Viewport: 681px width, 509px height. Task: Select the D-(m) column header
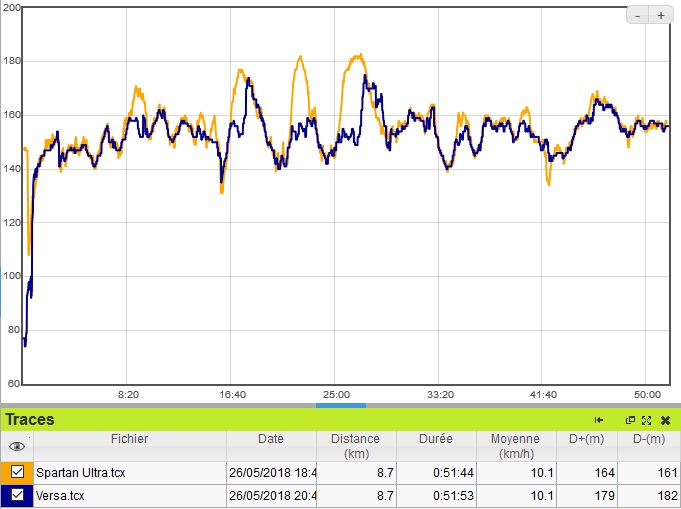tap(649, 439)
